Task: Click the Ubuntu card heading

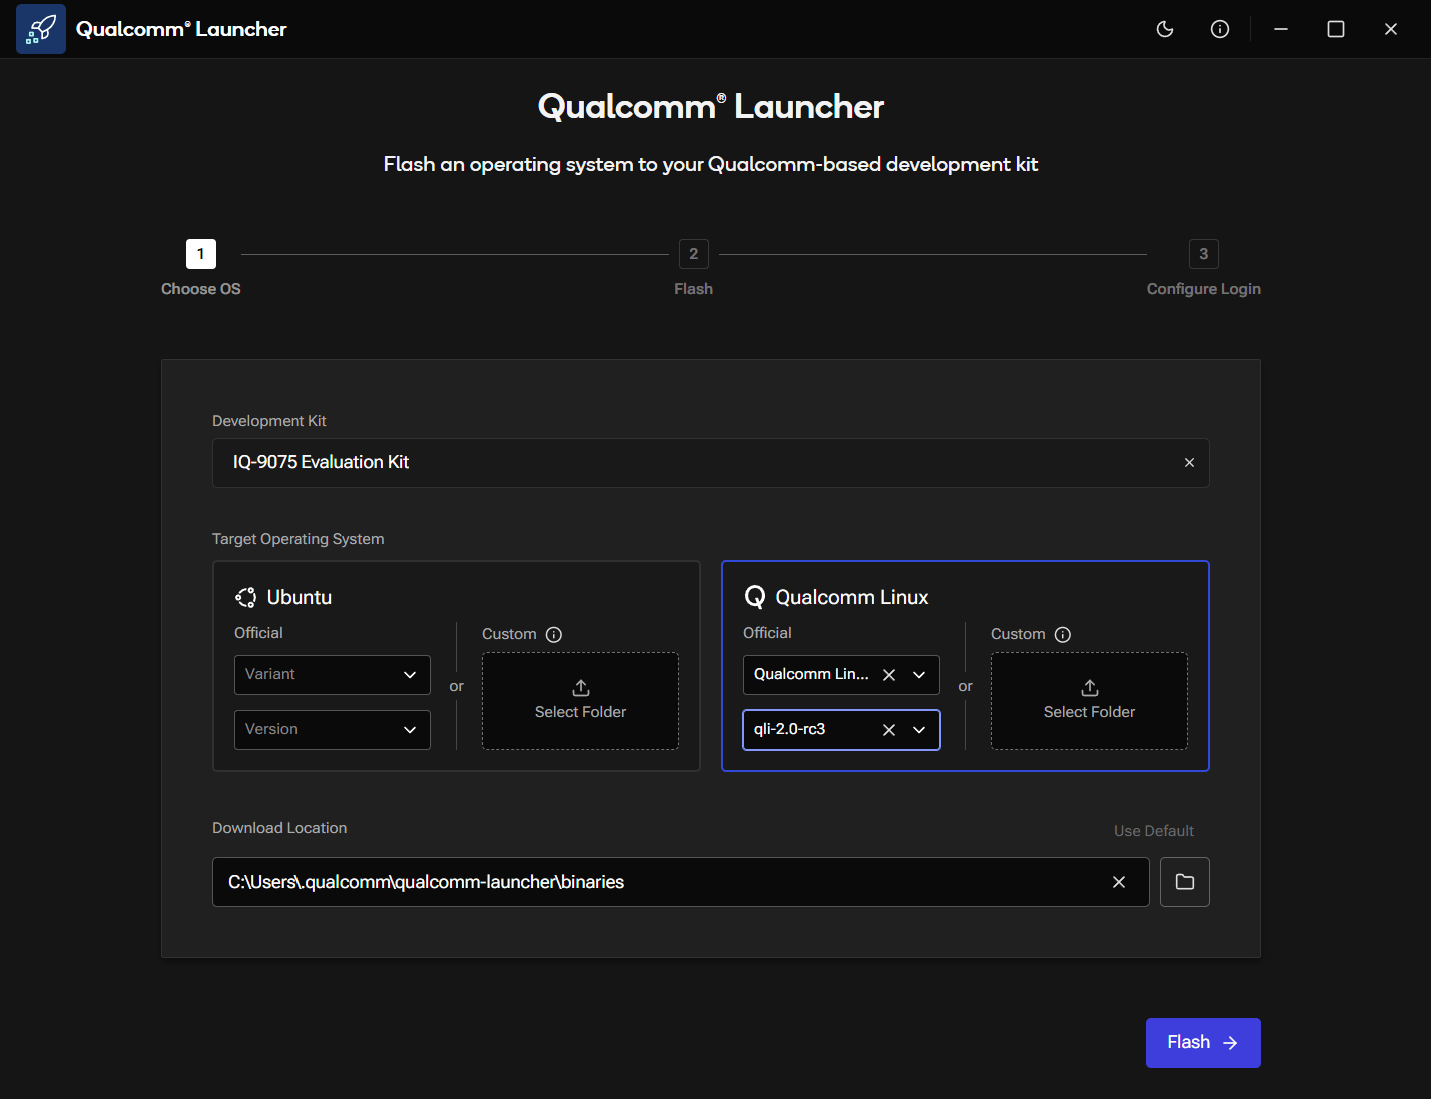Action: click(299, 597)
